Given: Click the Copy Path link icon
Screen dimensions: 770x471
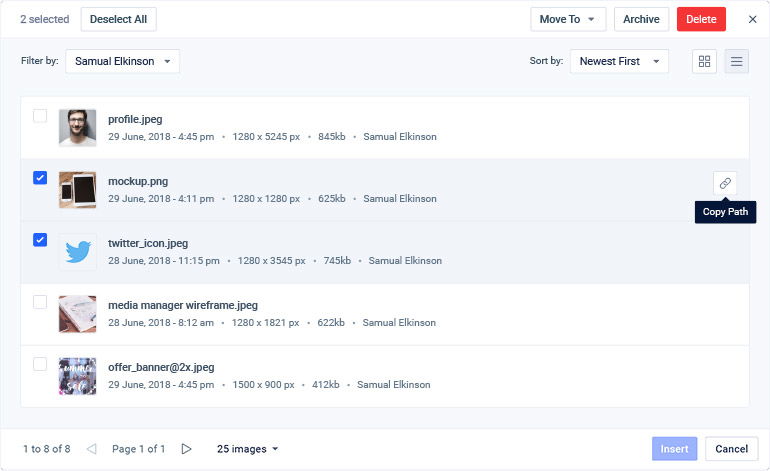Looking at the screenshot, I should point(725,183).
